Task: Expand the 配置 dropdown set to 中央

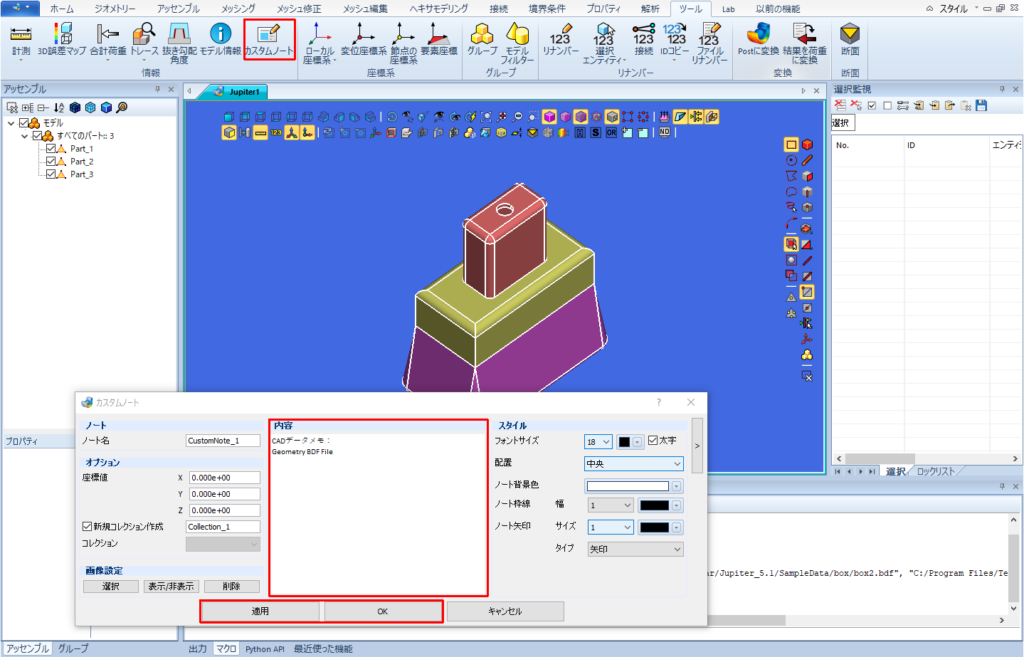Action: [x=633, y=464]
